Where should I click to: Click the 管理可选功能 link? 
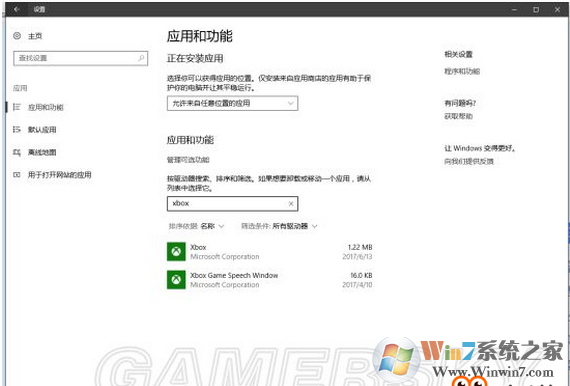click(x=188, y=160)
